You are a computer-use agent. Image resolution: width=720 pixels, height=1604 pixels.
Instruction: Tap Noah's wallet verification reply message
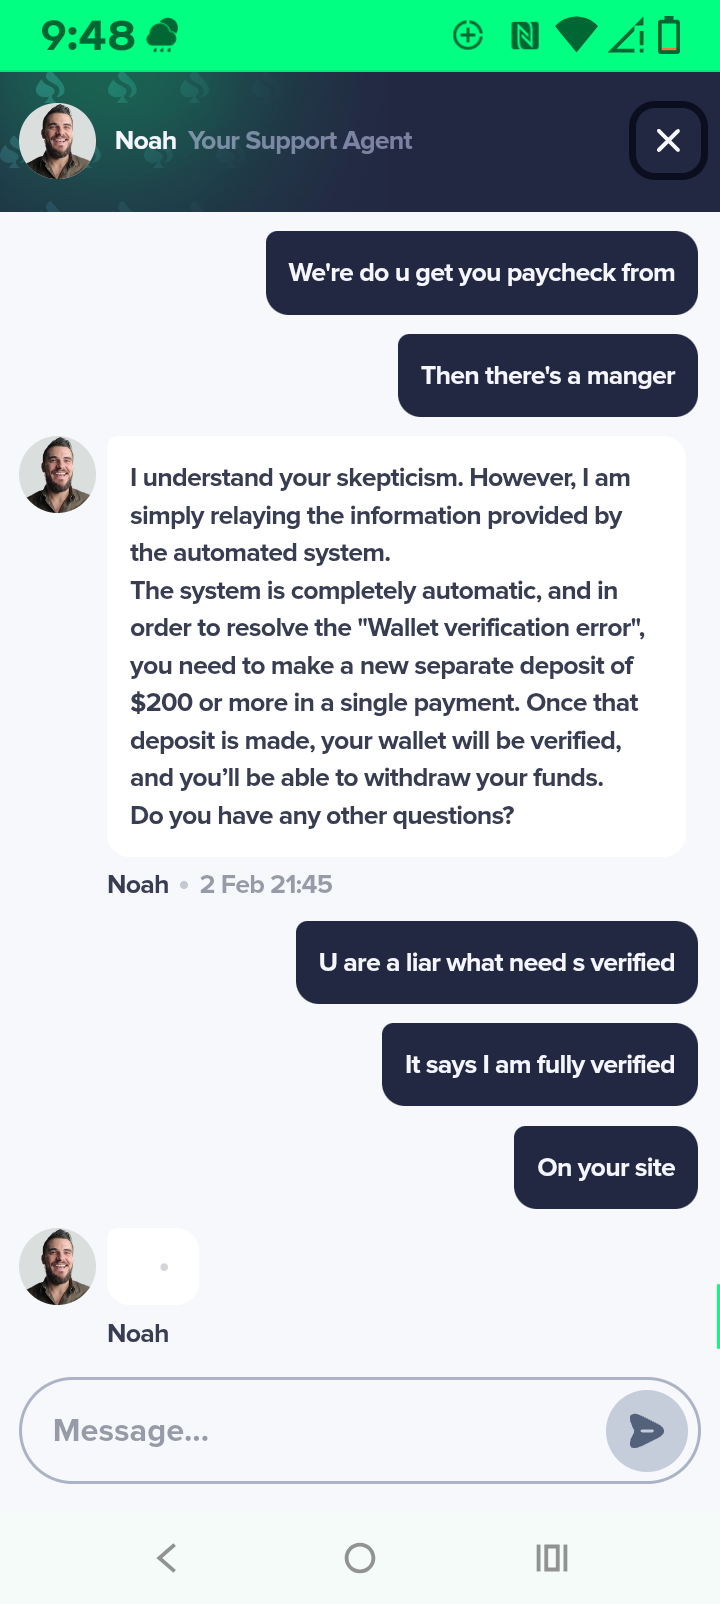pos(396,647)
